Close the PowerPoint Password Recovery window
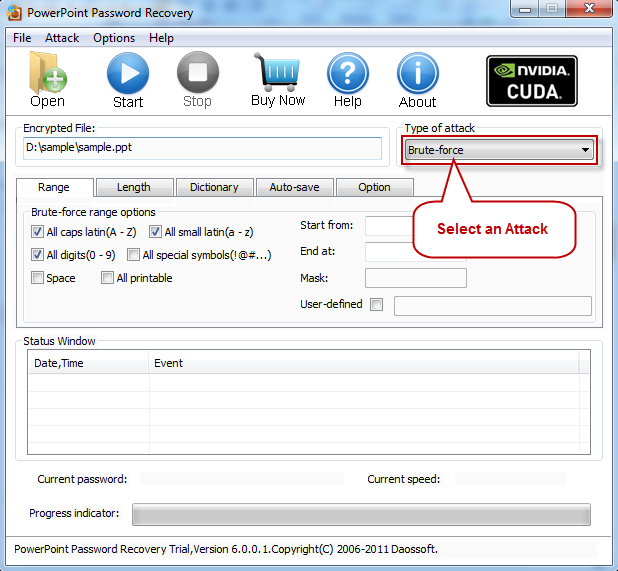This screenshot has height=571, width=618. (589, 9)
